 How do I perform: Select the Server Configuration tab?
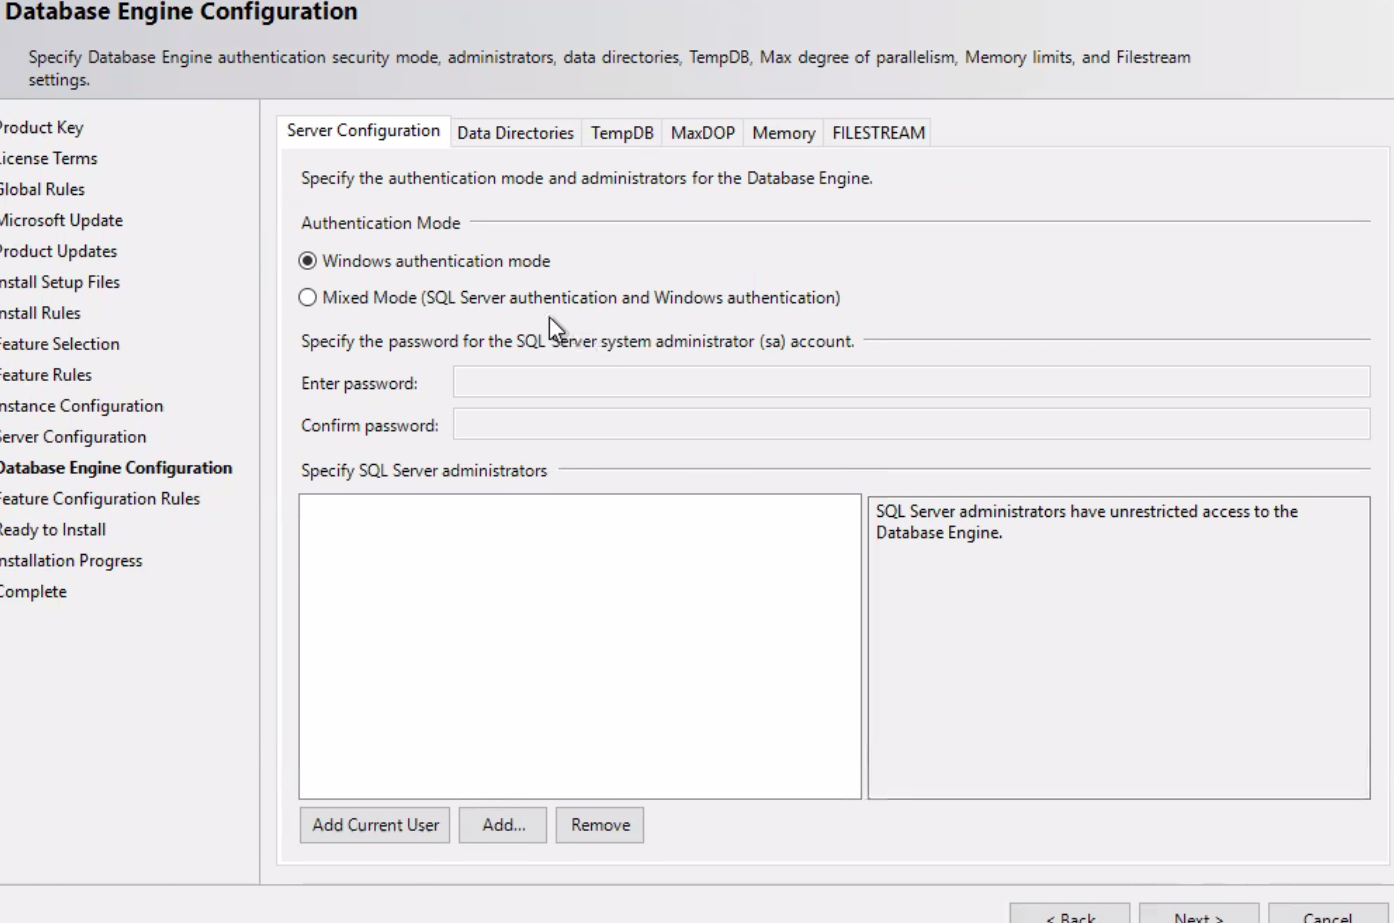pyautogui.click(x=363, y=131)
